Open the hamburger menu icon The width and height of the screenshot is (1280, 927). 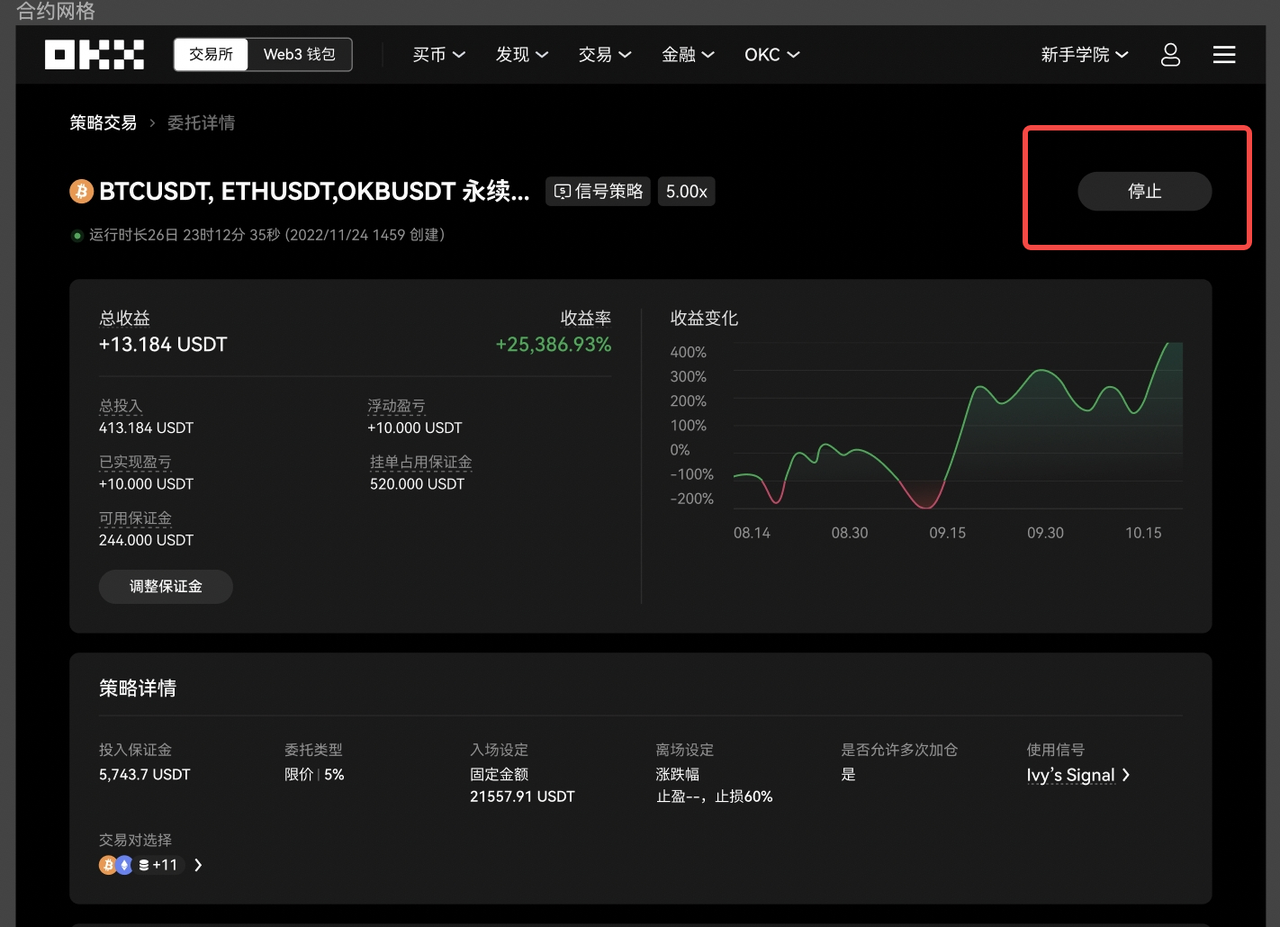point(1224,55)
